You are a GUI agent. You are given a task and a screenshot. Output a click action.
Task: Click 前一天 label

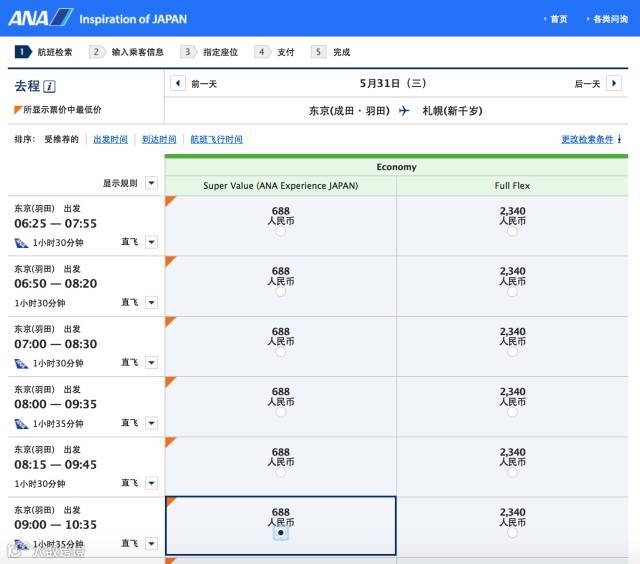click(x=204, y=84)
